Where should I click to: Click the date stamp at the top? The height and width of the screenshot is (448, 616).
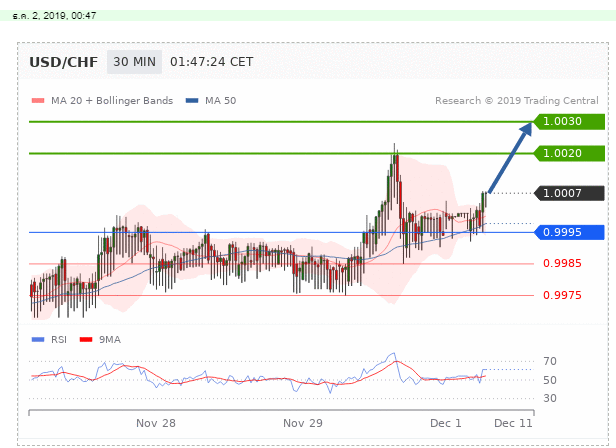pyautogui.click(x=54, y=16)
